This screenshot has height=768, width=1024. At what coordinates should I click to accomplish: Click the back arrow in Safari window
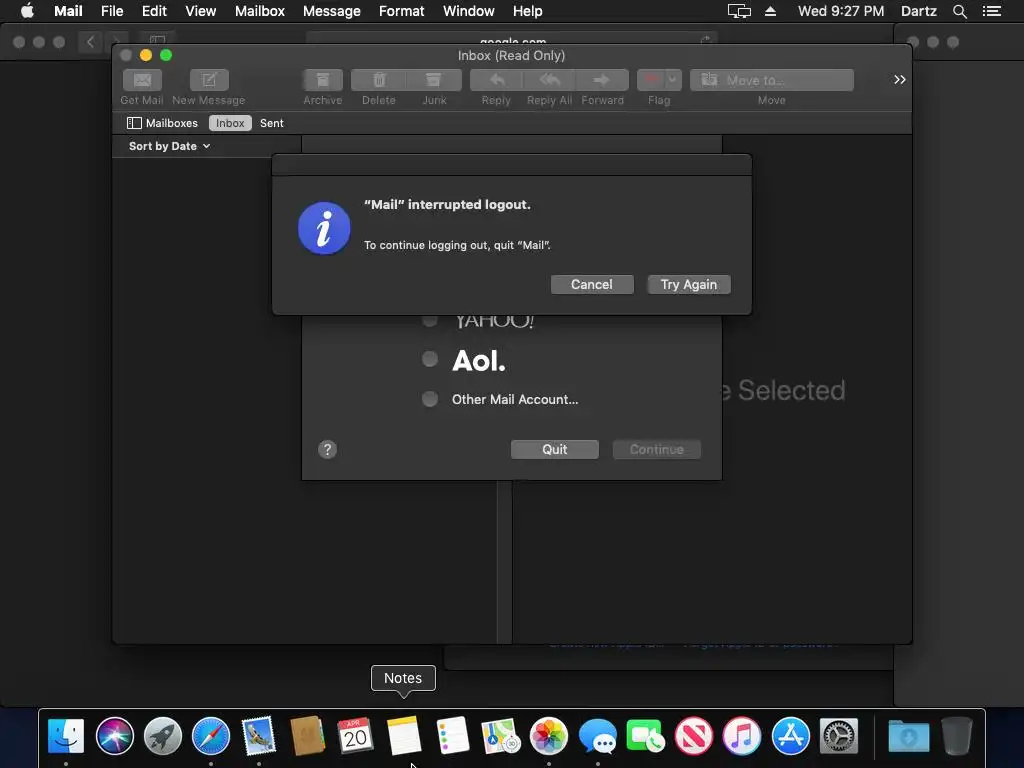pyautogui.click(x=91, y=42)
